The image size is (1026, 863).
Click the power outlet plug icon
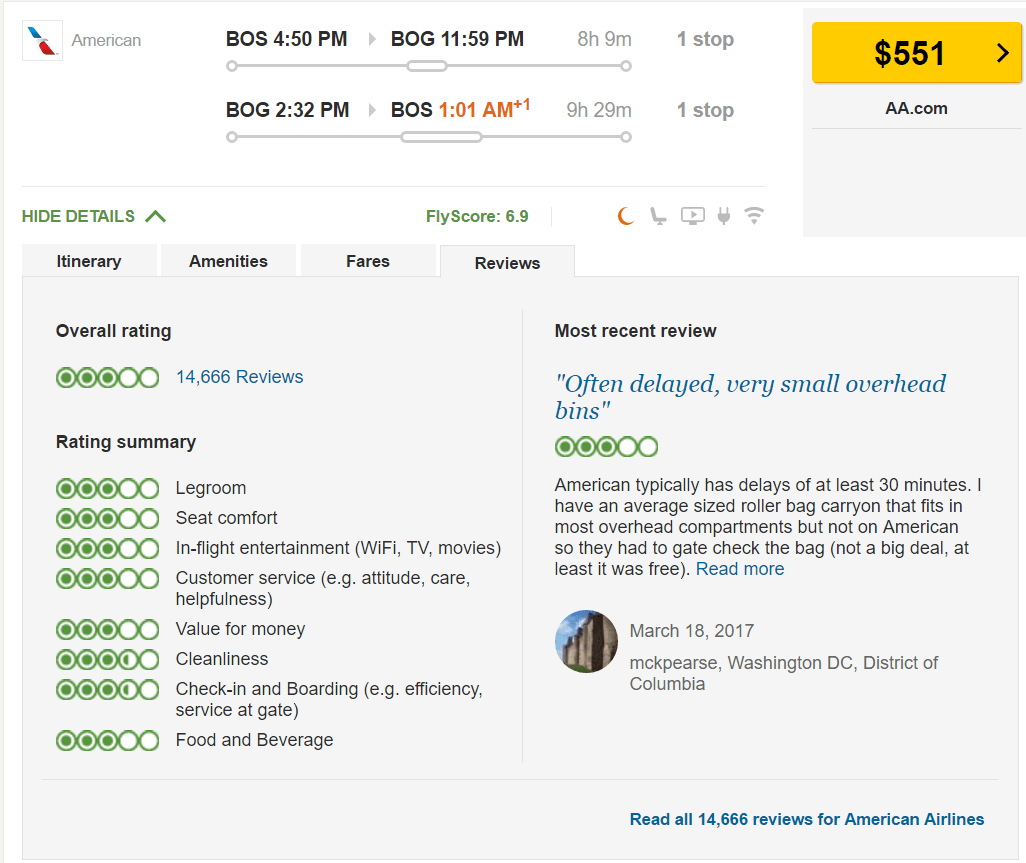click(x=724, y=216)
